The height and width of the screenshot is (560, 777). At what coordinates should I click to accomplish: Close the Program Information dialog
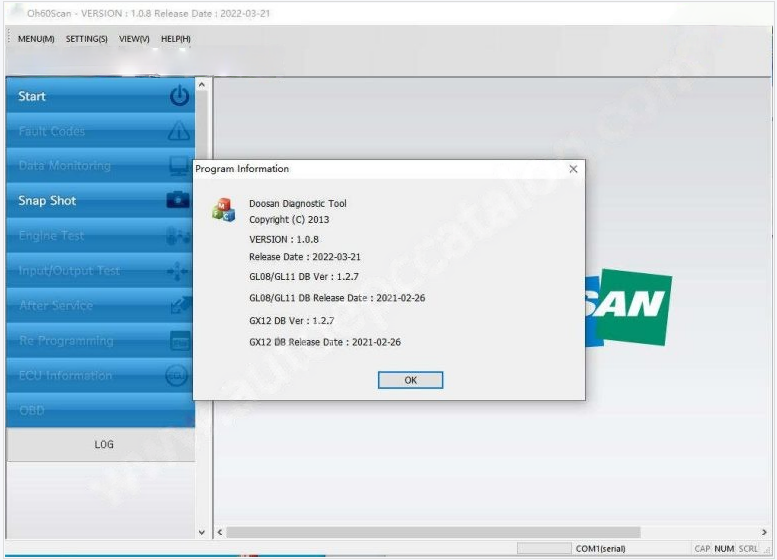tap(573, 169)
